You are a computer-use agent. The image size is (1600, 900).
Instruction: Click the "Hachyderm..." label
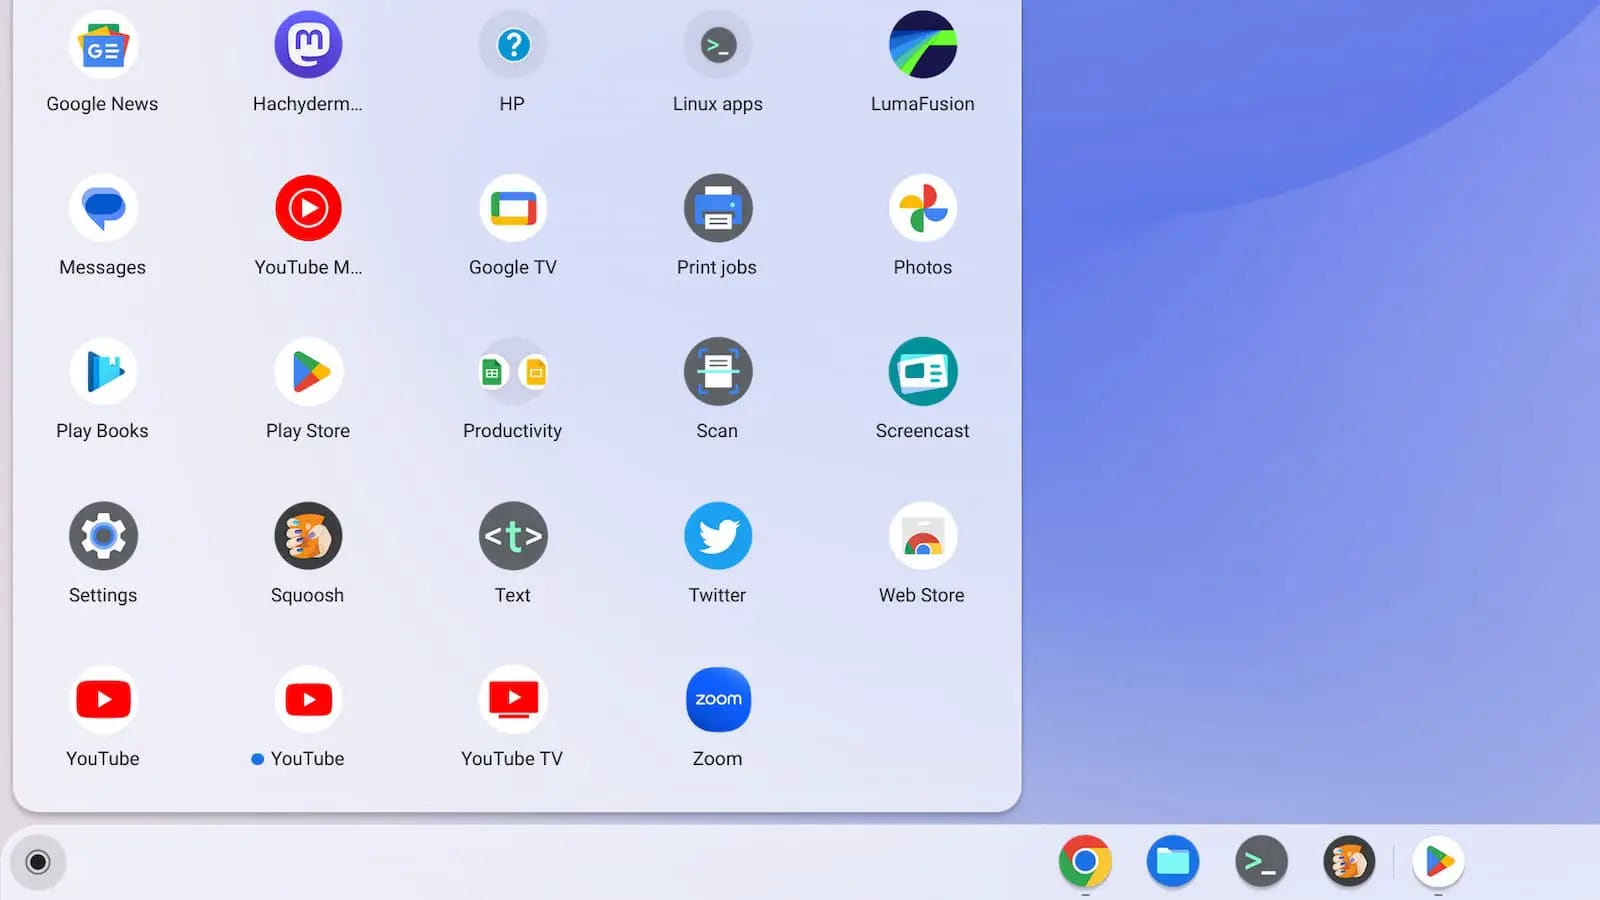coord(307,104)
